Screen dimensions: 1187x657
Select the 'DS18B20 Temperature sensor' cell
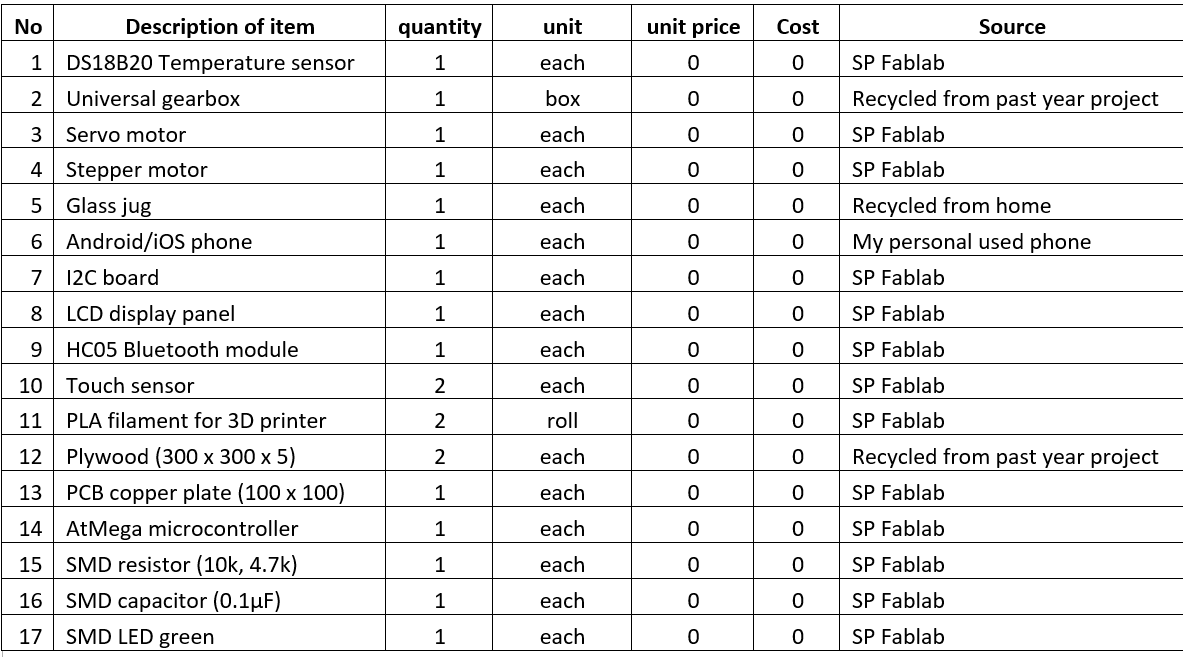point(210,63)
